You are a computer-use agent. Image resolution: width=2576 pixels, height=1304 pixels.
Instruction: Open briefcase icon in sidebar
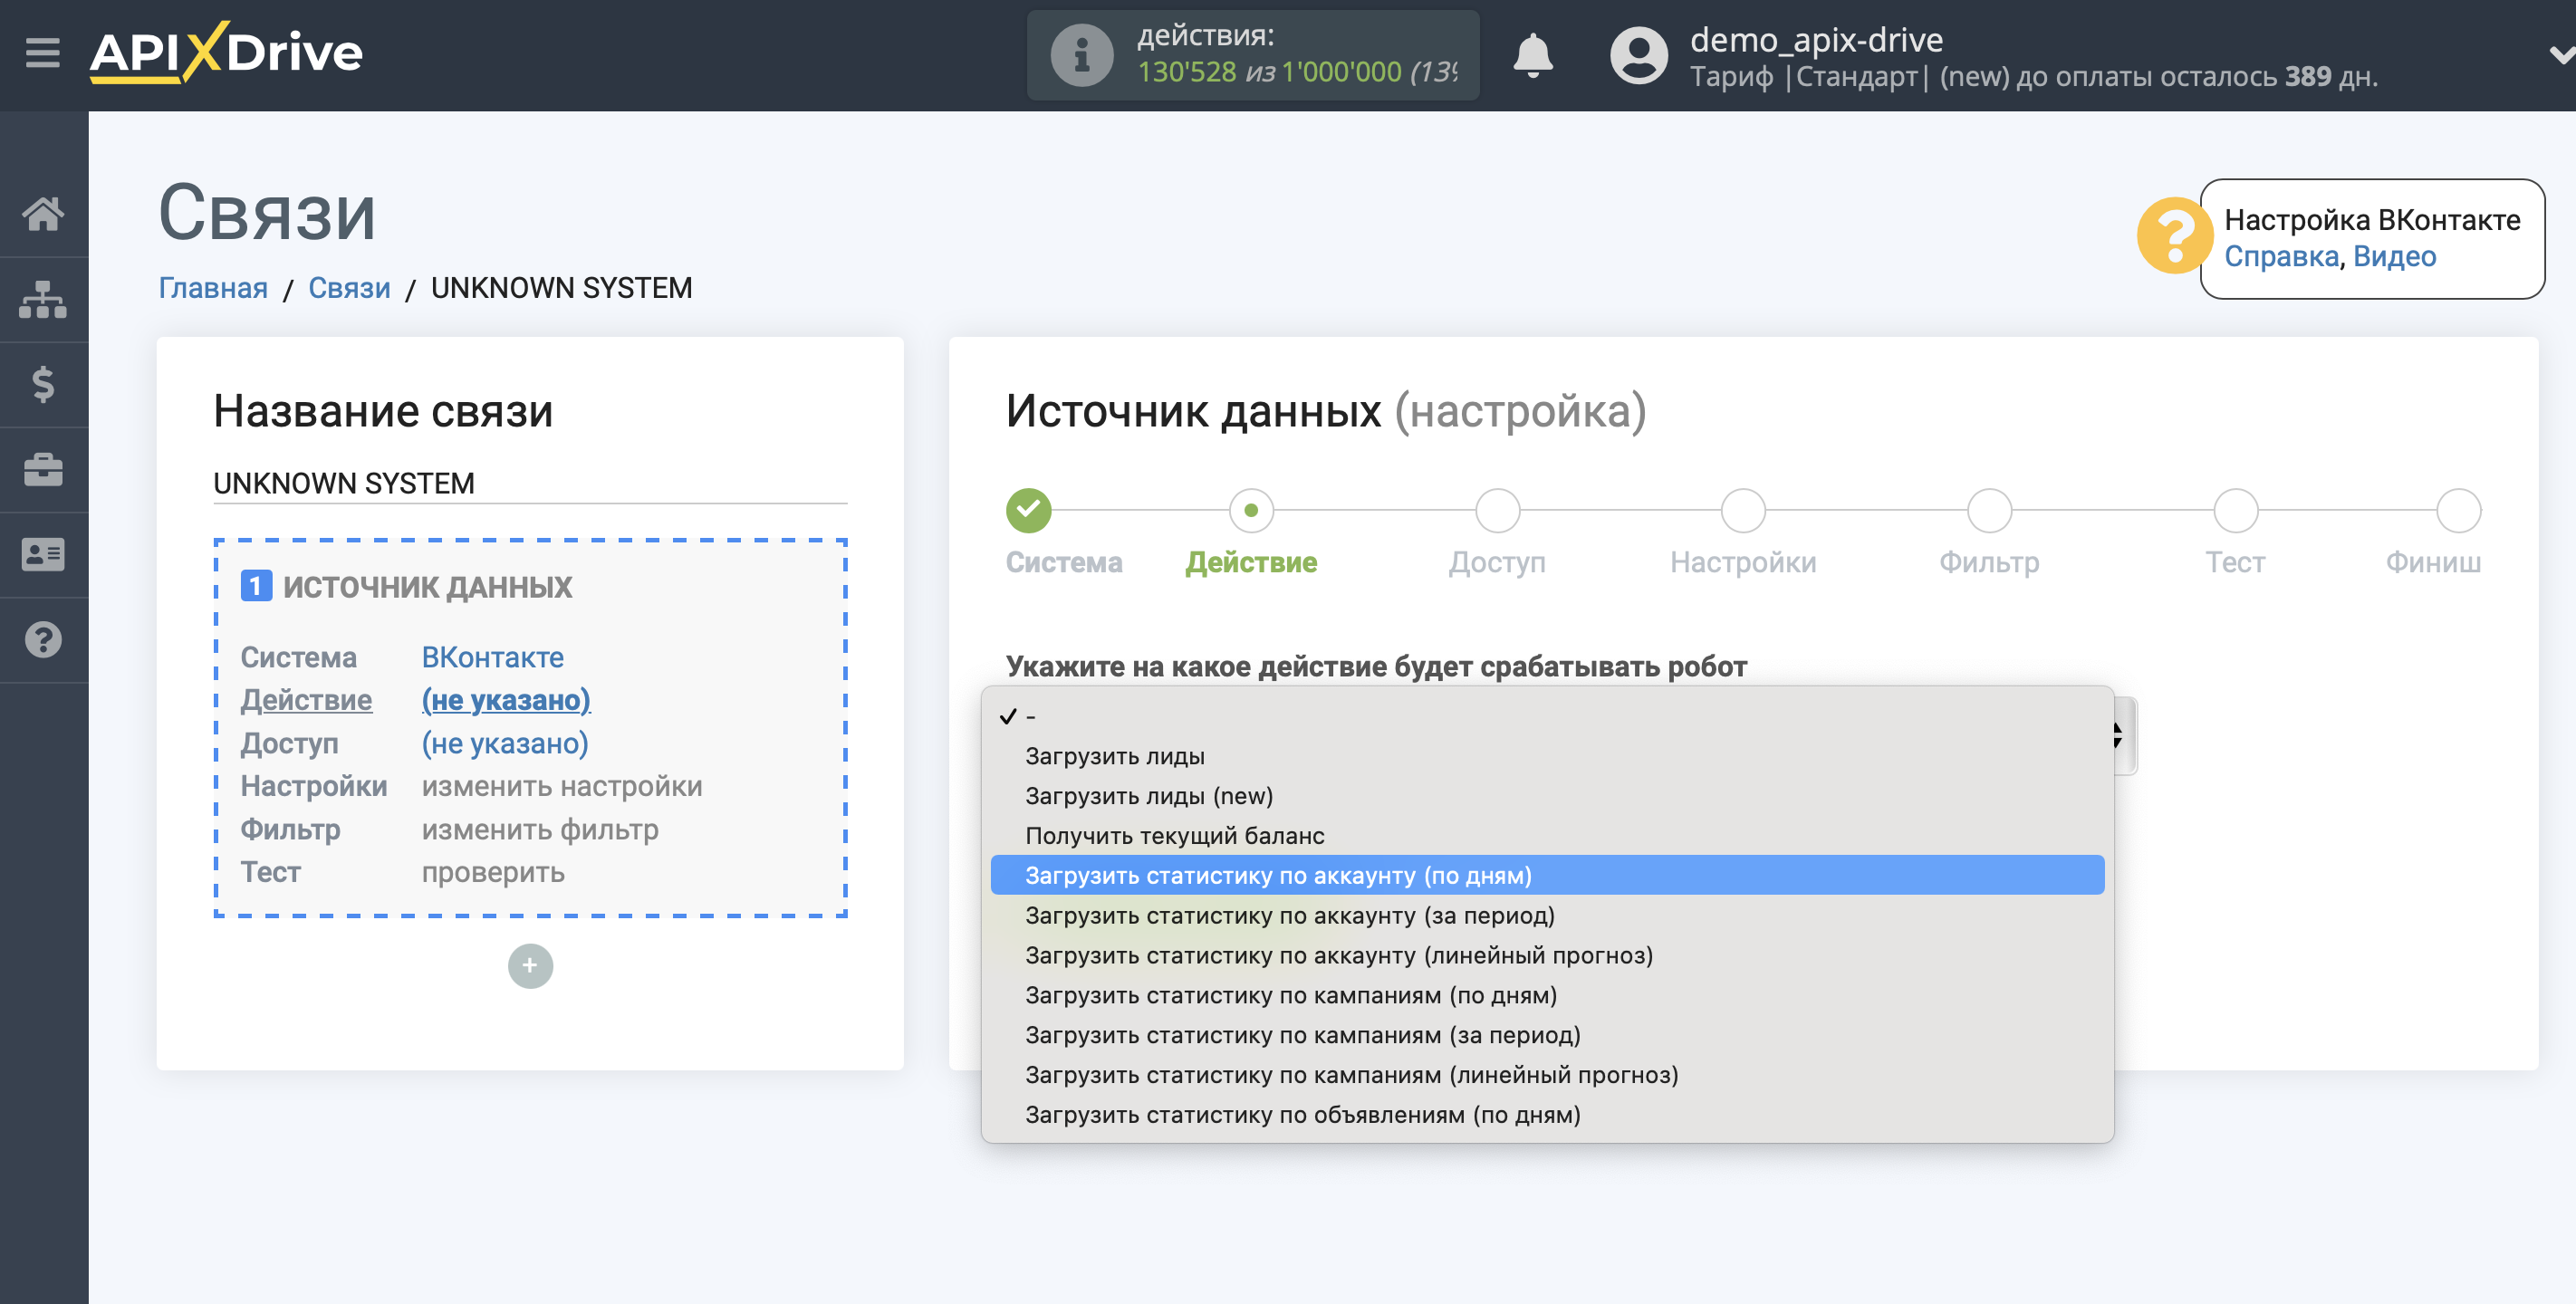pyautogui.click(x=43, y=469)
